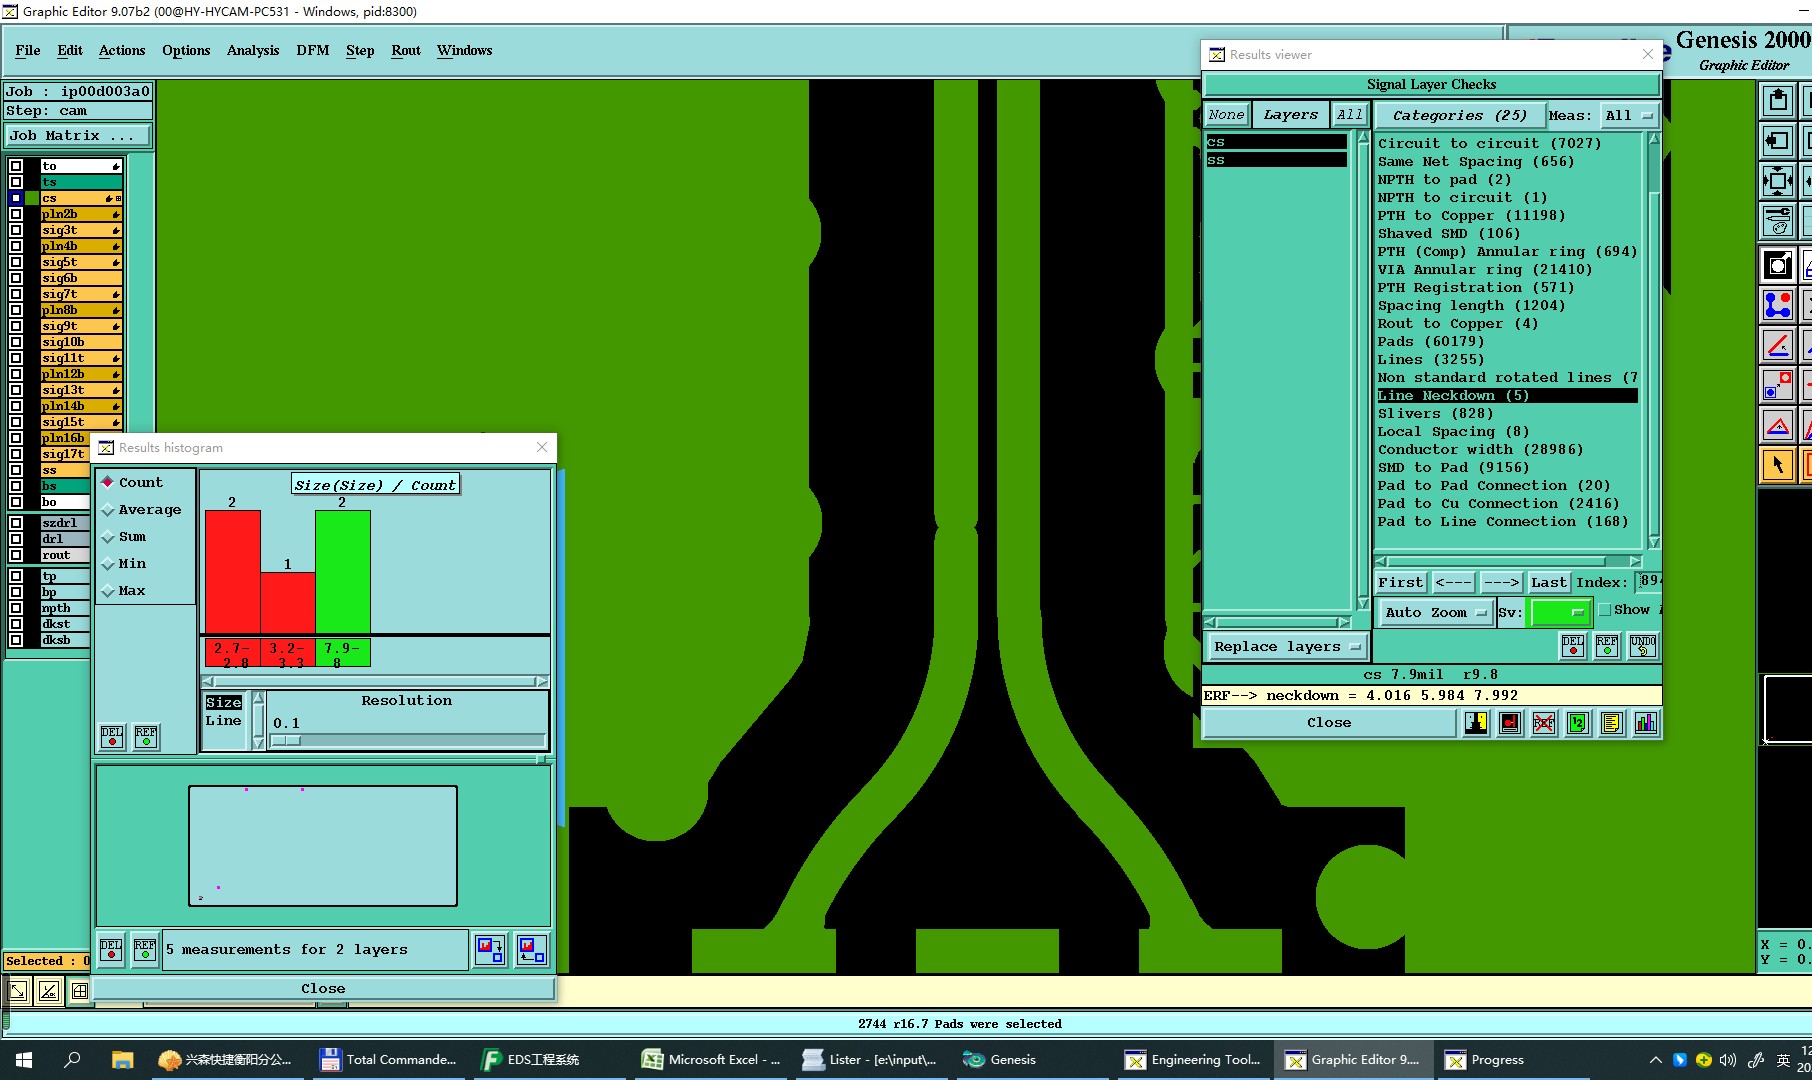Toggle display checkbox for layer drl
The image size is (1812, 1080).
click(x=16, y=539)
